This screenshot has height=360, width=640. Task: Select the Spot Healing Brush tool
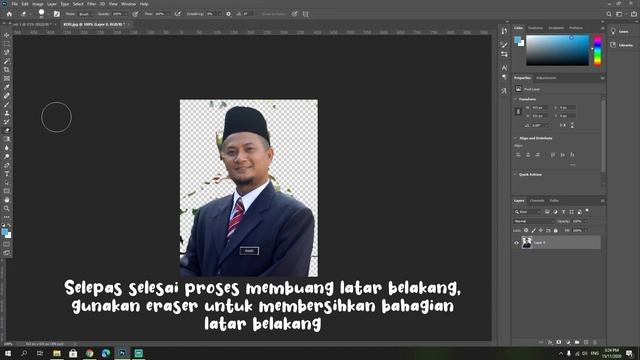(7, 96)
